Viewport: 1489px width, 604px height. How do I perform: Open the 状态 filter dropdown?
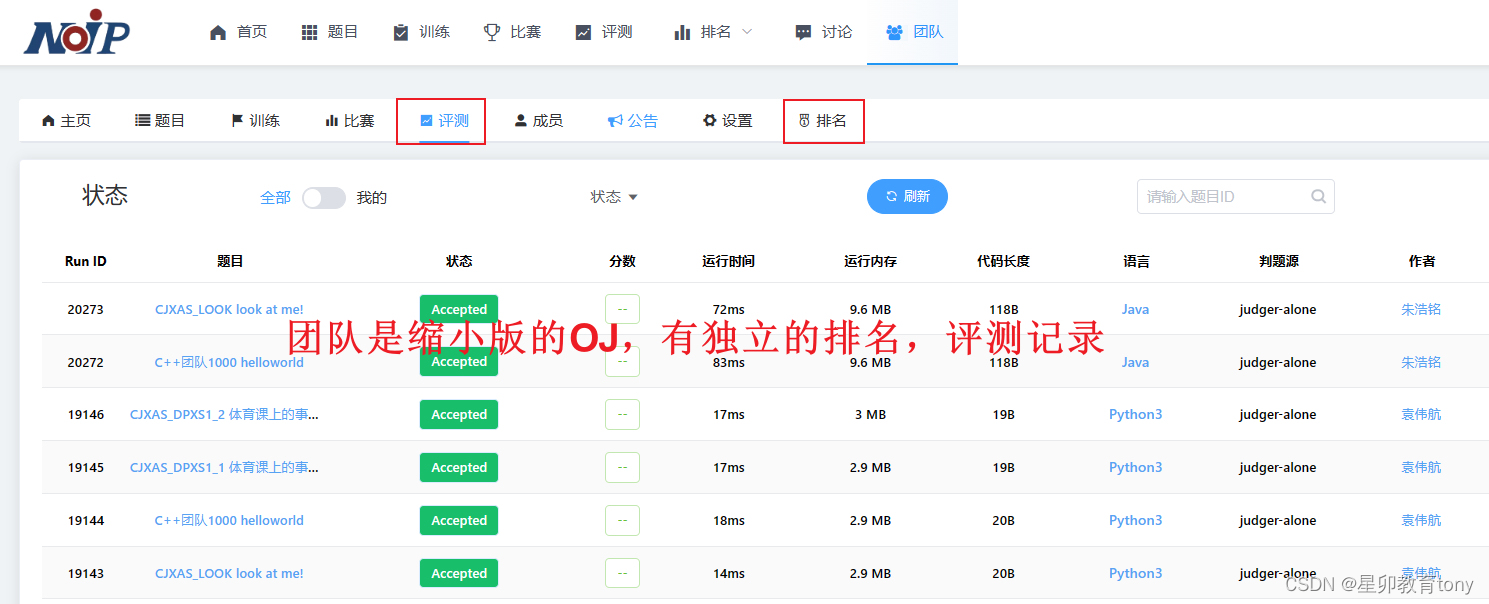pos(613,197)
